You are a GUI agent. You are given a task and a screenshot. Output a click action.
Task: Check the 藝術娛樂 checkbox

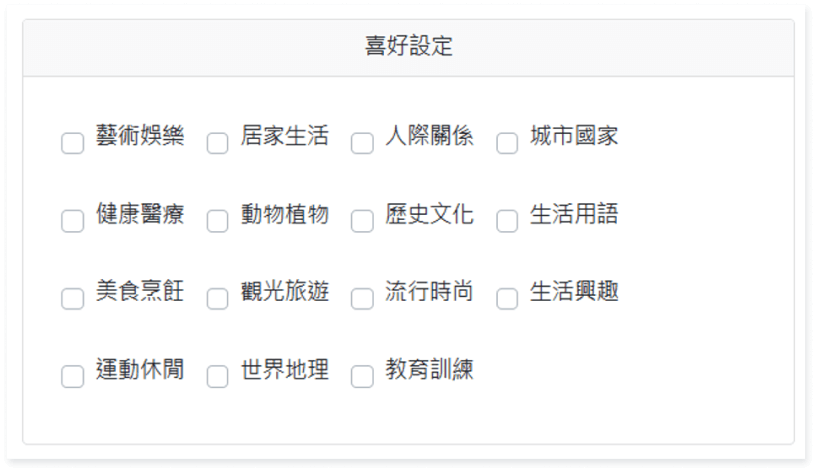point(72,143)
